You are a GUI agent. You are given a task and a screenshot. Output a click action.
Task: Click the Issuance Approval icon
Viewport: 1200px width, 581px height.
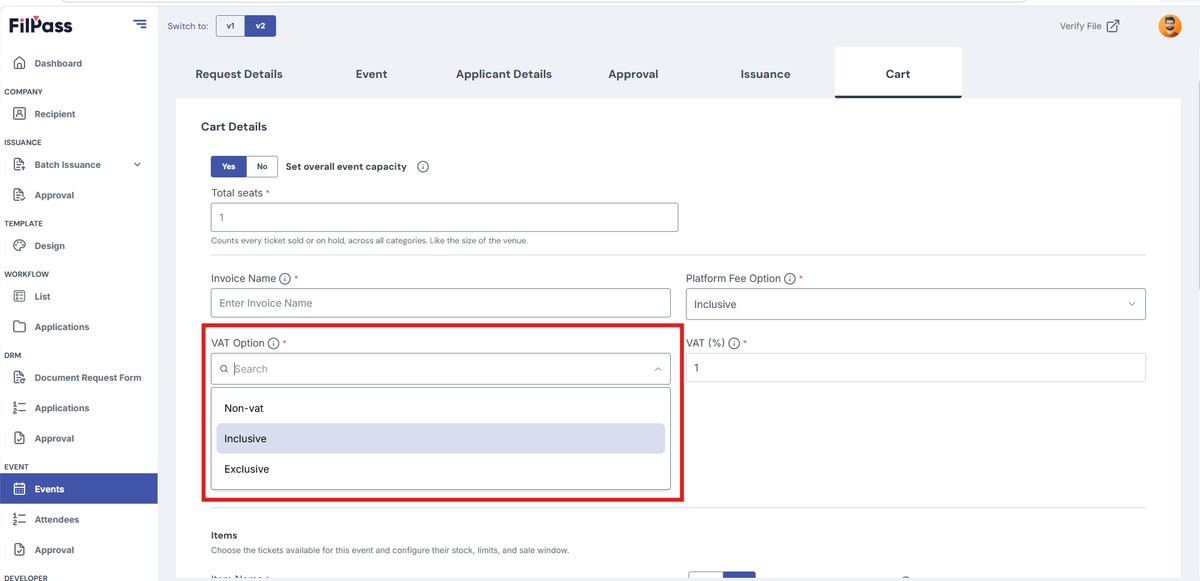click(x=19, y=195)
